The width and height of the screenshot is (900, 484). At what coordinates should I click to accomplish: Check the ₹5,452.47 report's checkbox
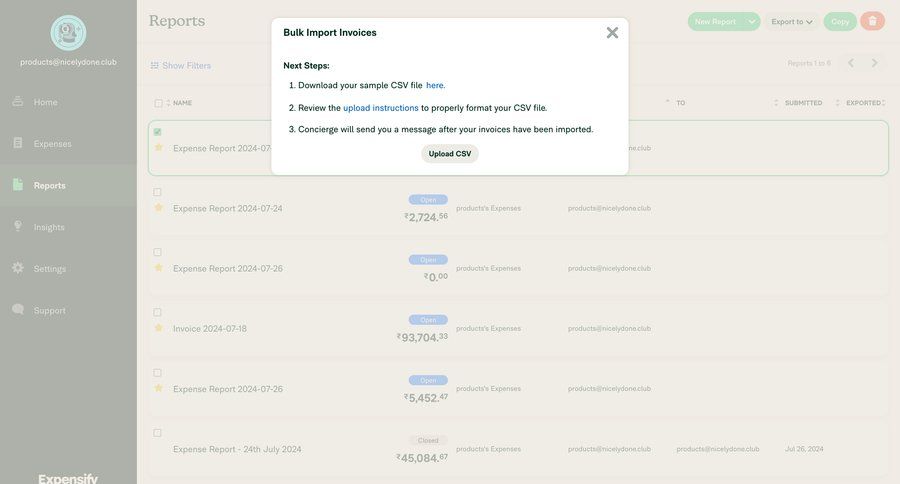(x=157, y=373)
